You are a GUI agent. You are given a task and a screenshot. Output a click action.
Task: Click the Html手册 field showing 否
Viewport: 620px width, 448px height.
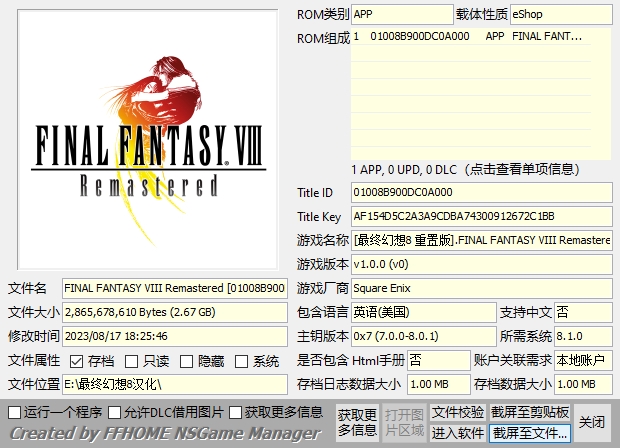point(439,360)
